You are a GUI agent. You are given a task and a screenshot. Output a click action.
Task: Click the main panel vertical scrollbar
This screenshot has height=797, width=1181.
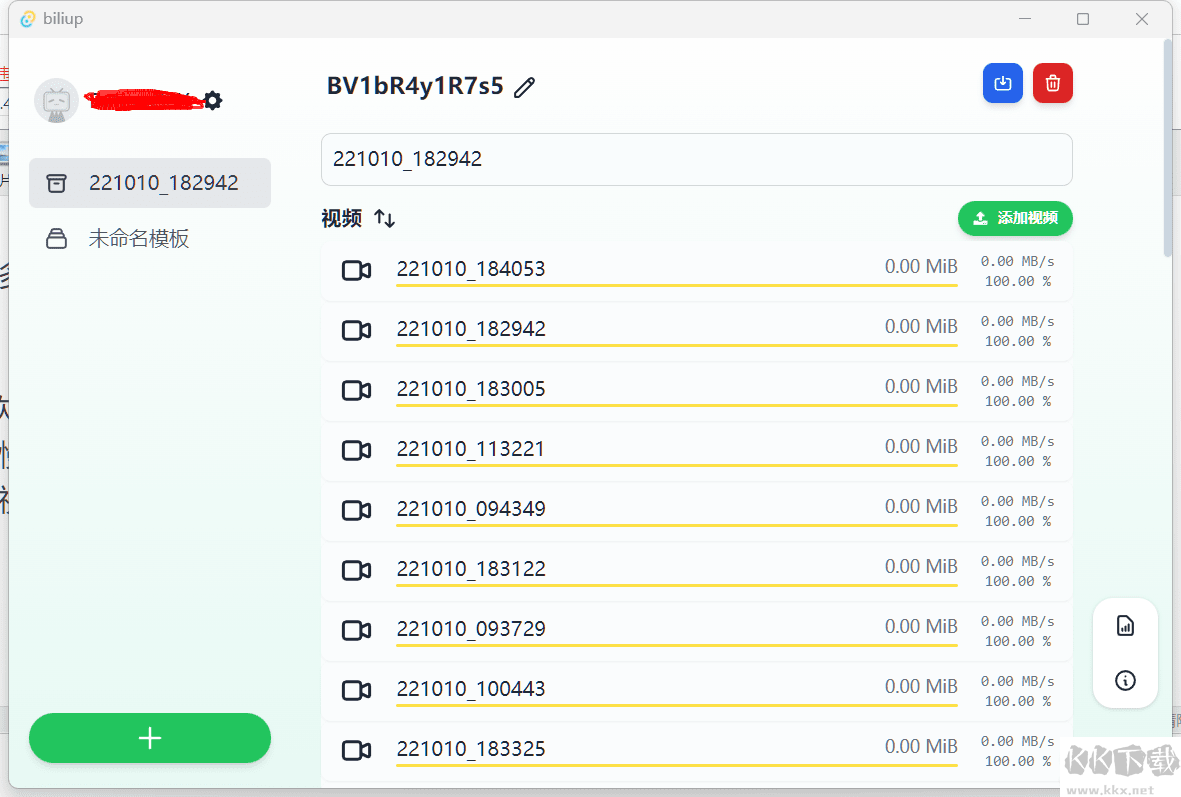[1168, 147]
